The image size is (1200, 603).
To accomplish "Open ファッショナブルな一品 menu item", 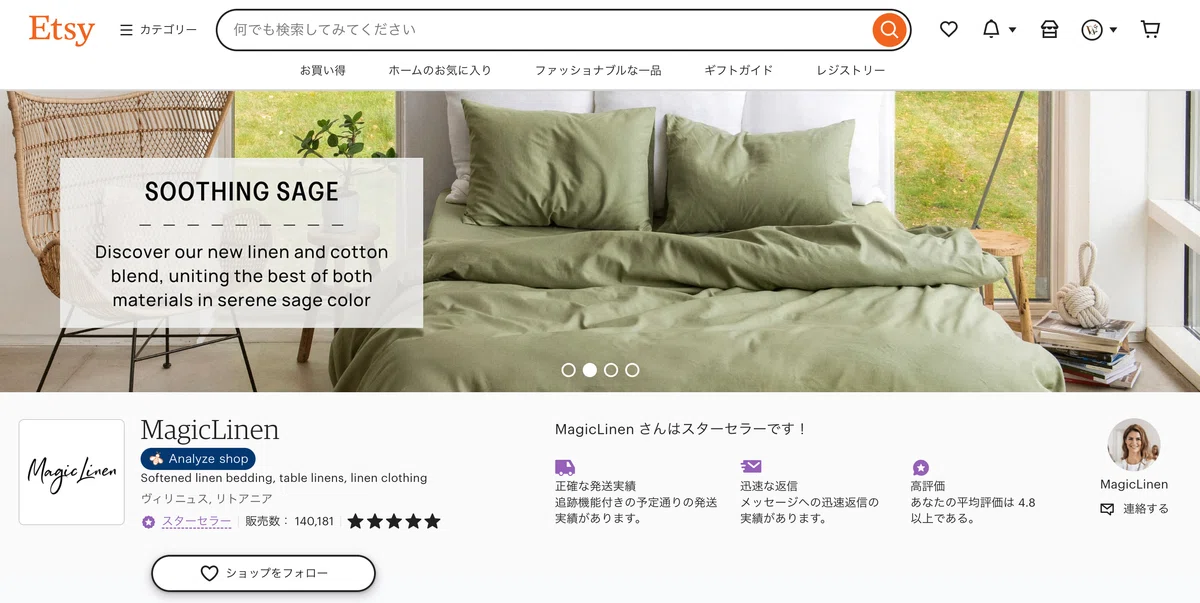I will [x=598, y=70].
